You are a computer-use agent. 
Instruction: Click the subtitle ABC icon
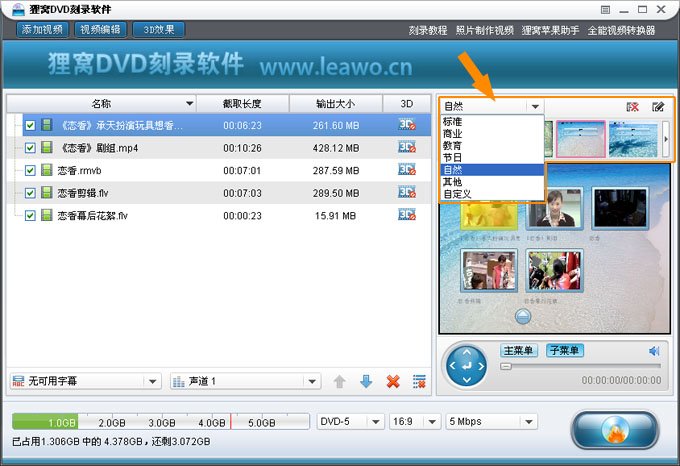point(18,381)
